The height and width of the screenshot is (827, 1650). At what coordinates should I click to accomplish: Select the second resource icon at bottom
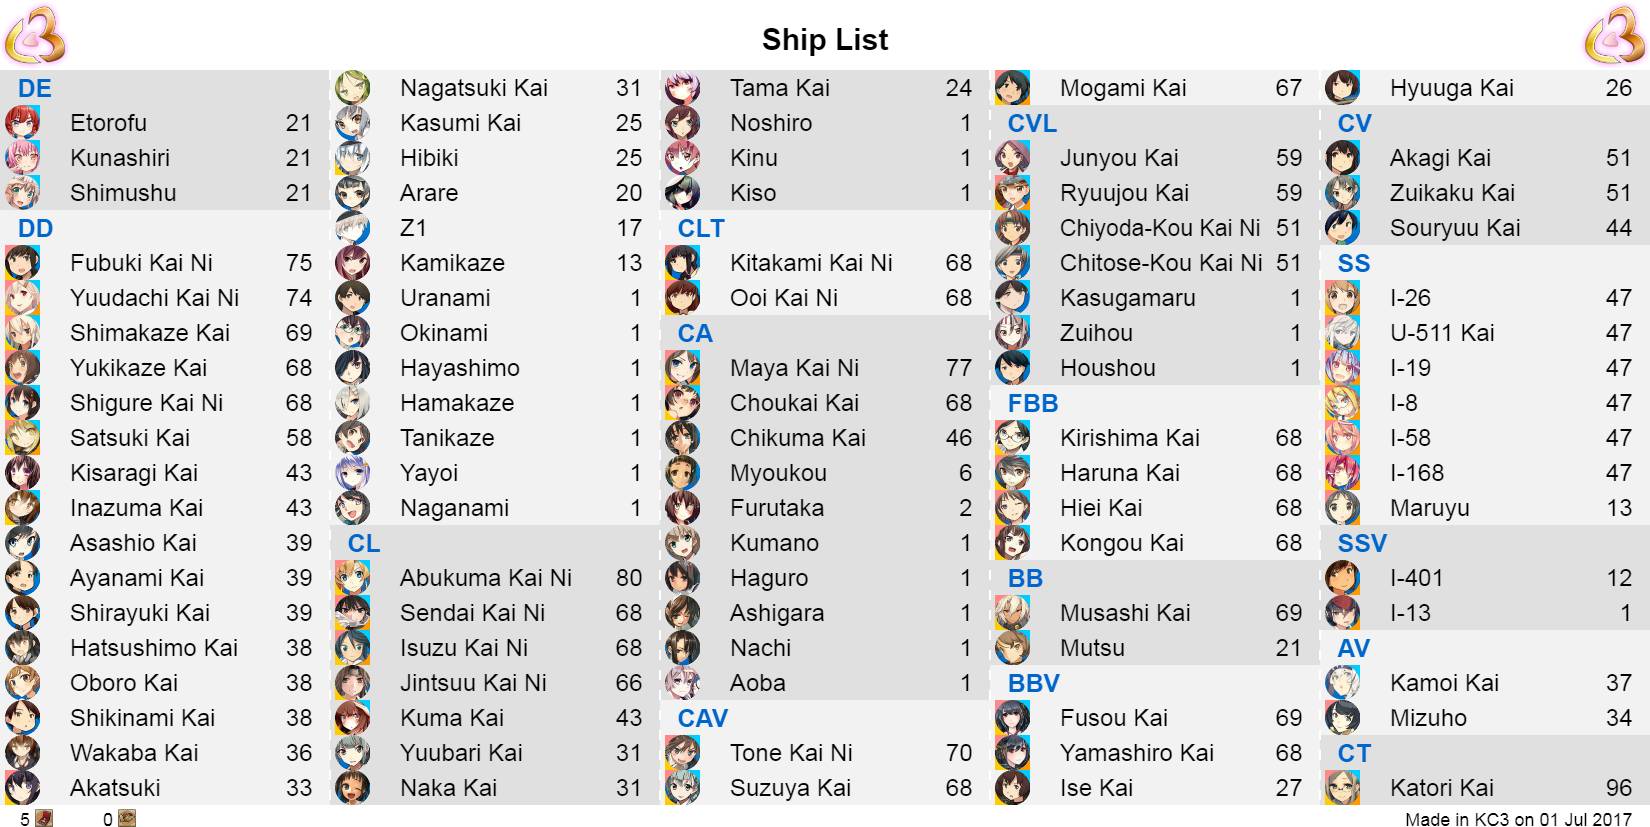click(x=127, y=819)
